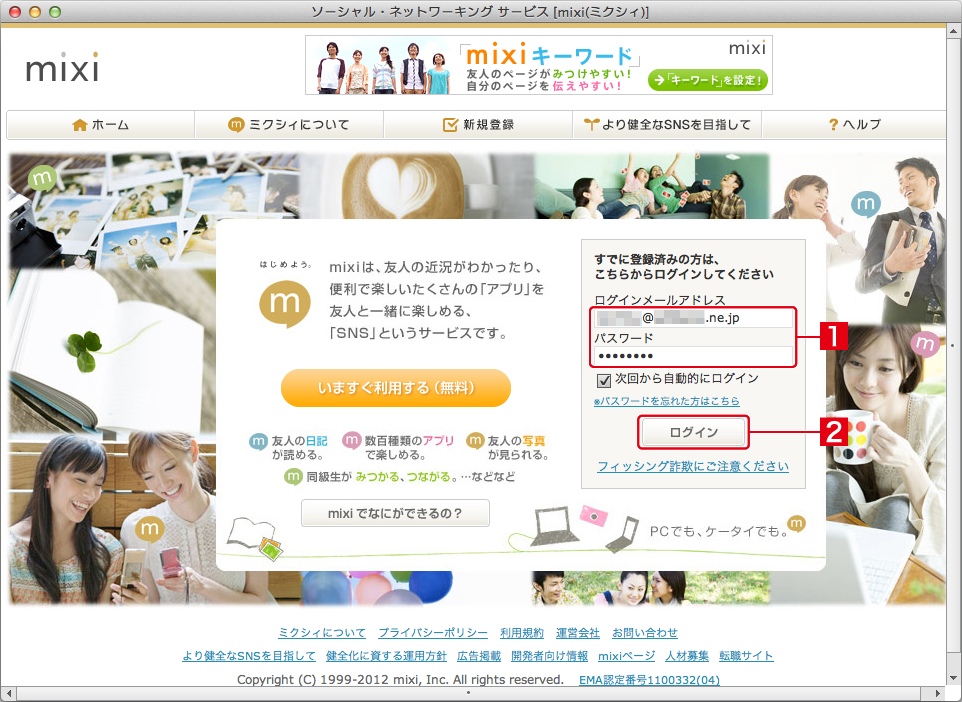Click the pink m bubble next to 数百種類のアプリ

(352, 441)
